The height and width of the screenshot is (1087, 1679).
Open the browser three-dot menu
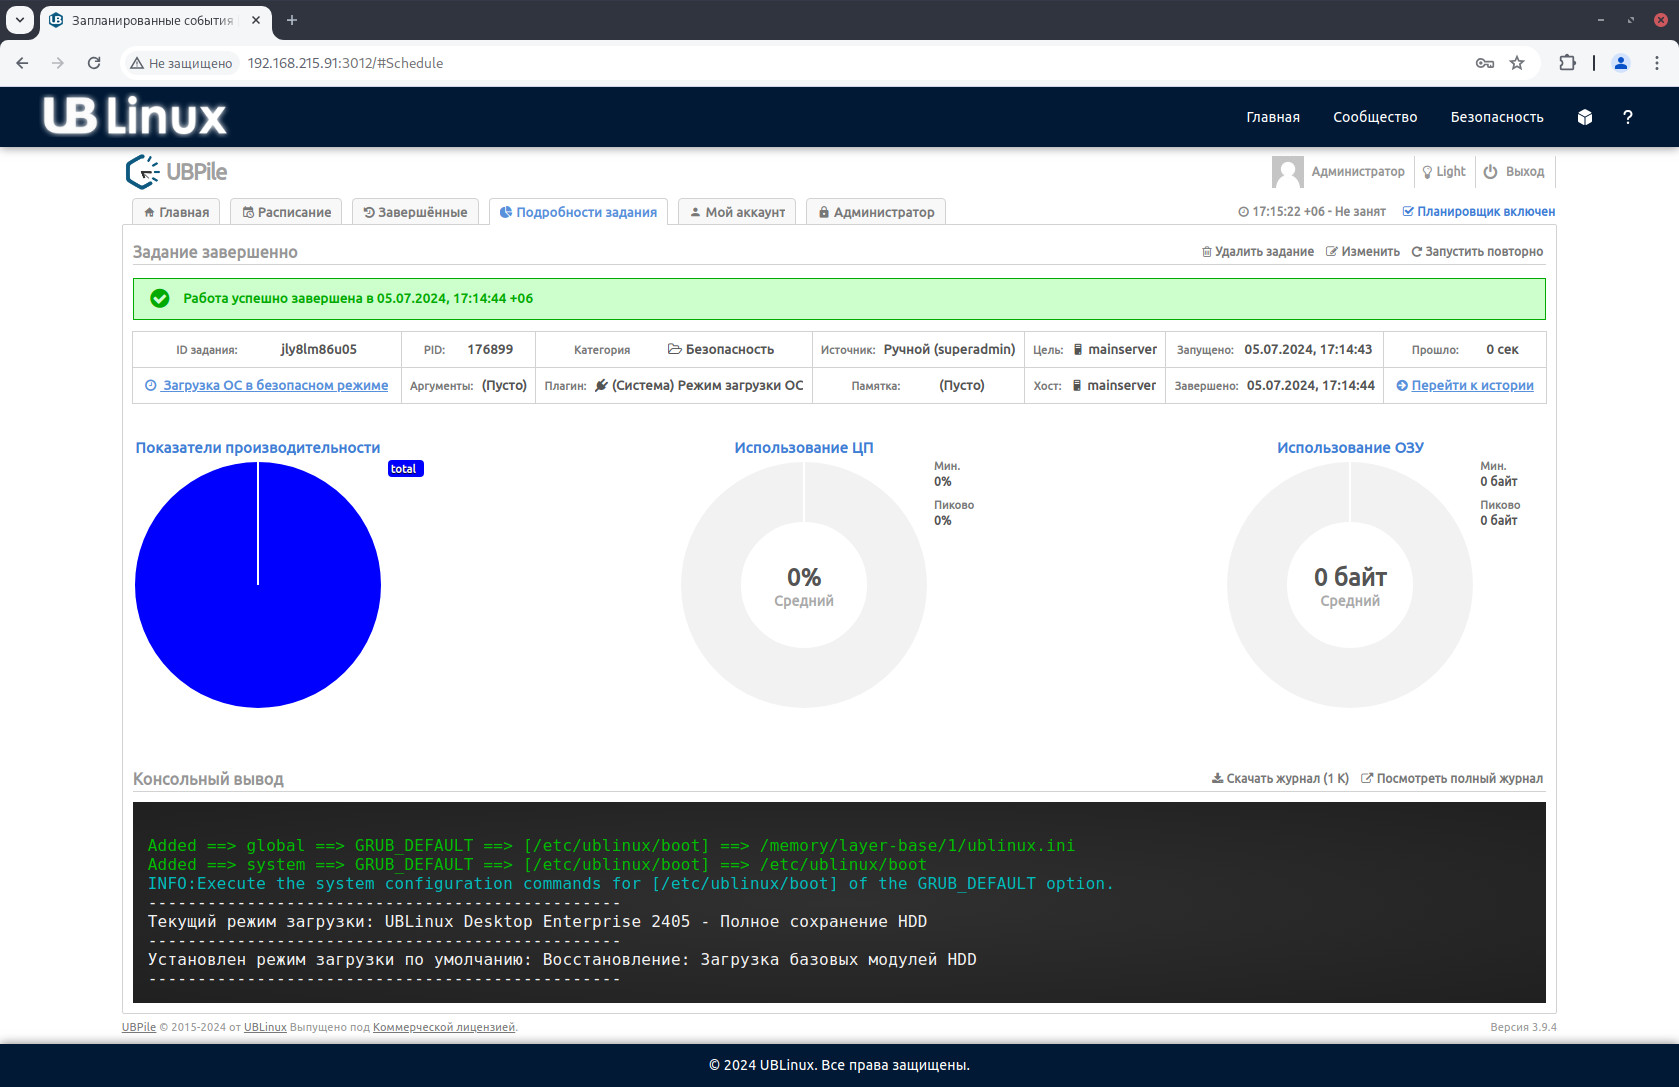pos(1657,63)
